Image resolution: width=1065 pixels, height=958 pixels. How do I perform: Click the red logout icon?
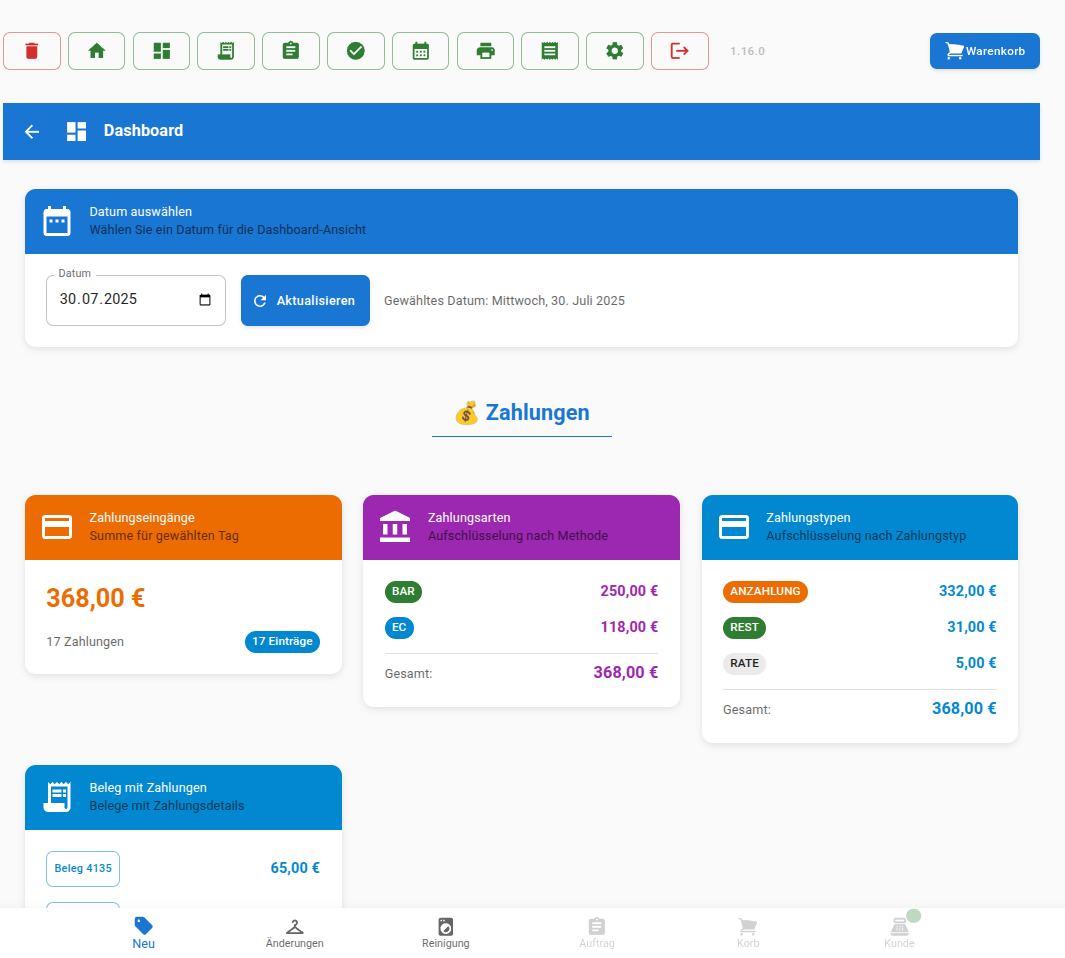(680, 51)
